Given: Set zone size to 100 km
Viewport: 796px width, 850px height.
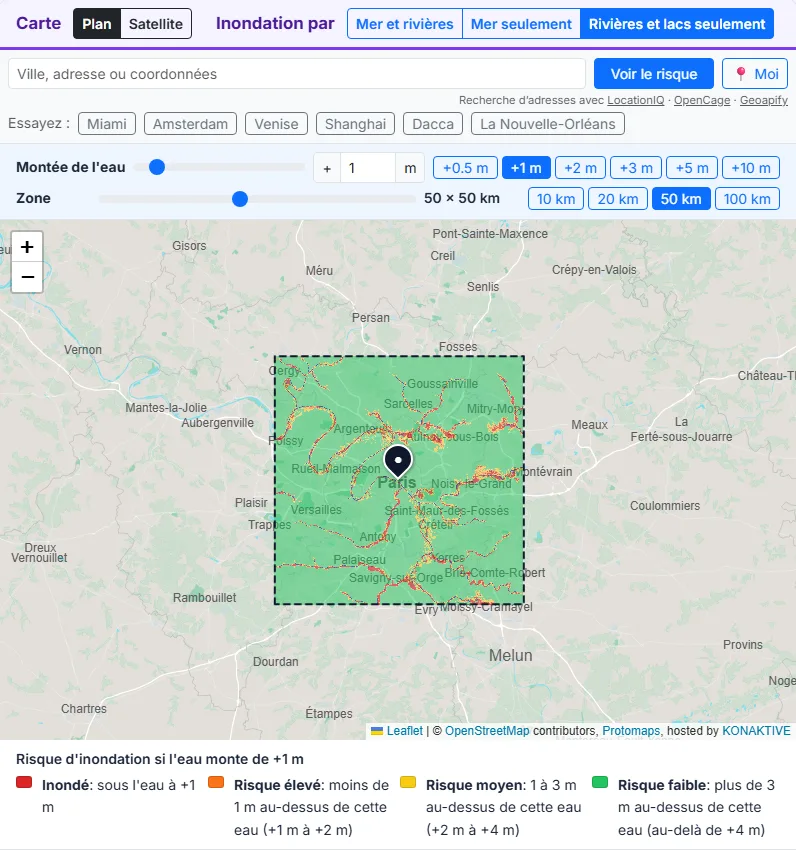Looking at the screenshot, I should 747,198.
